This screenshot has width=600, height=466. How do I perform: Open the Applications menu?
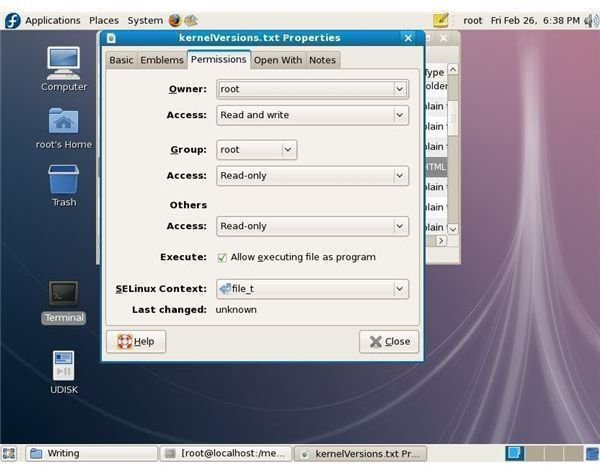(53, 20)
